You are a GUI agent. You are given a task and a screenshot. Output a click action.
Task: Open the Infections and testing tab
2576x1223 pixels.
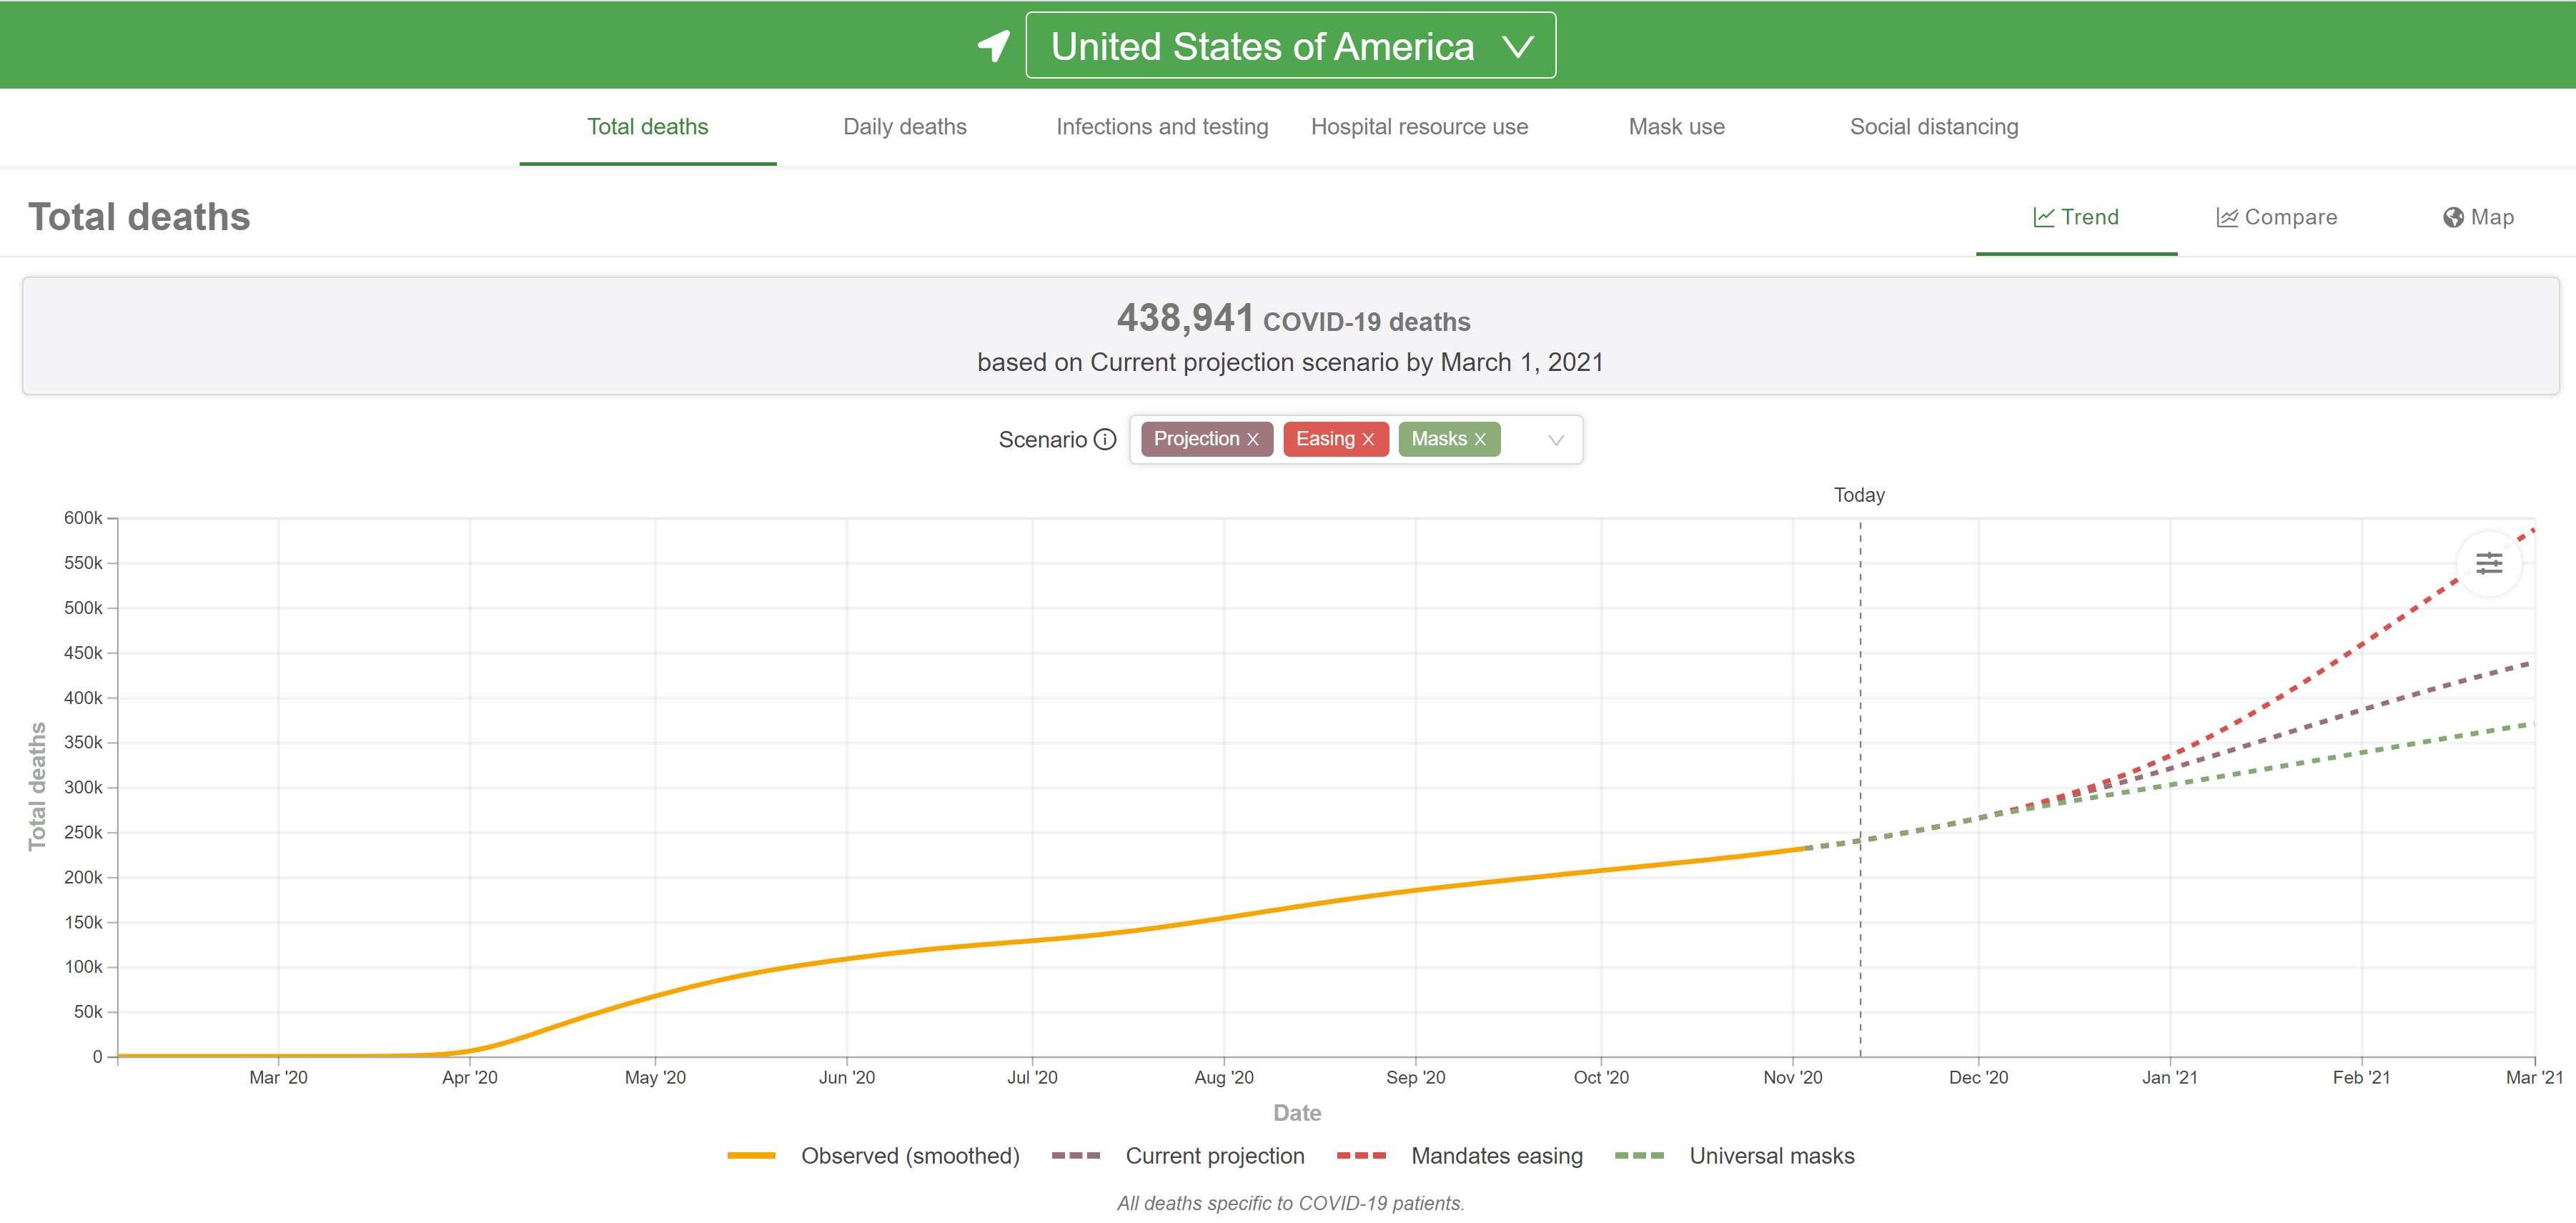coord(1162,127)
